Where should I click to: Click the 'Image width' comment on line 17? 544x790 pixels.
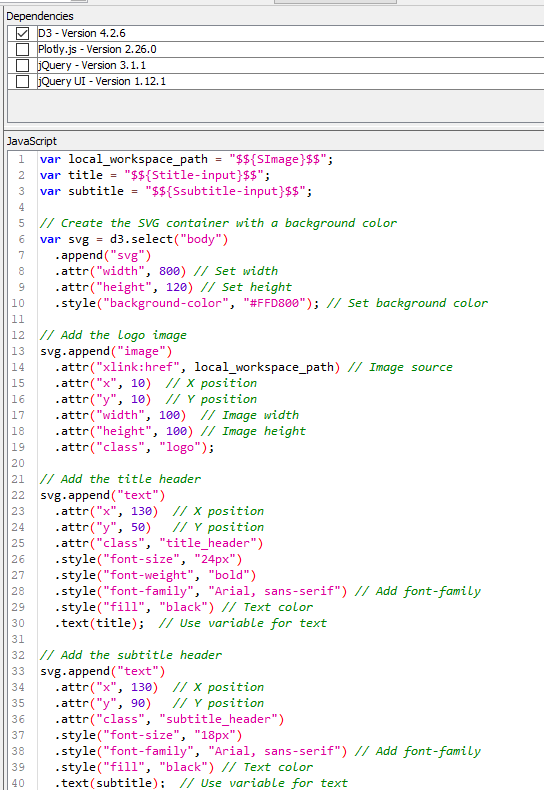coord(250,415)
